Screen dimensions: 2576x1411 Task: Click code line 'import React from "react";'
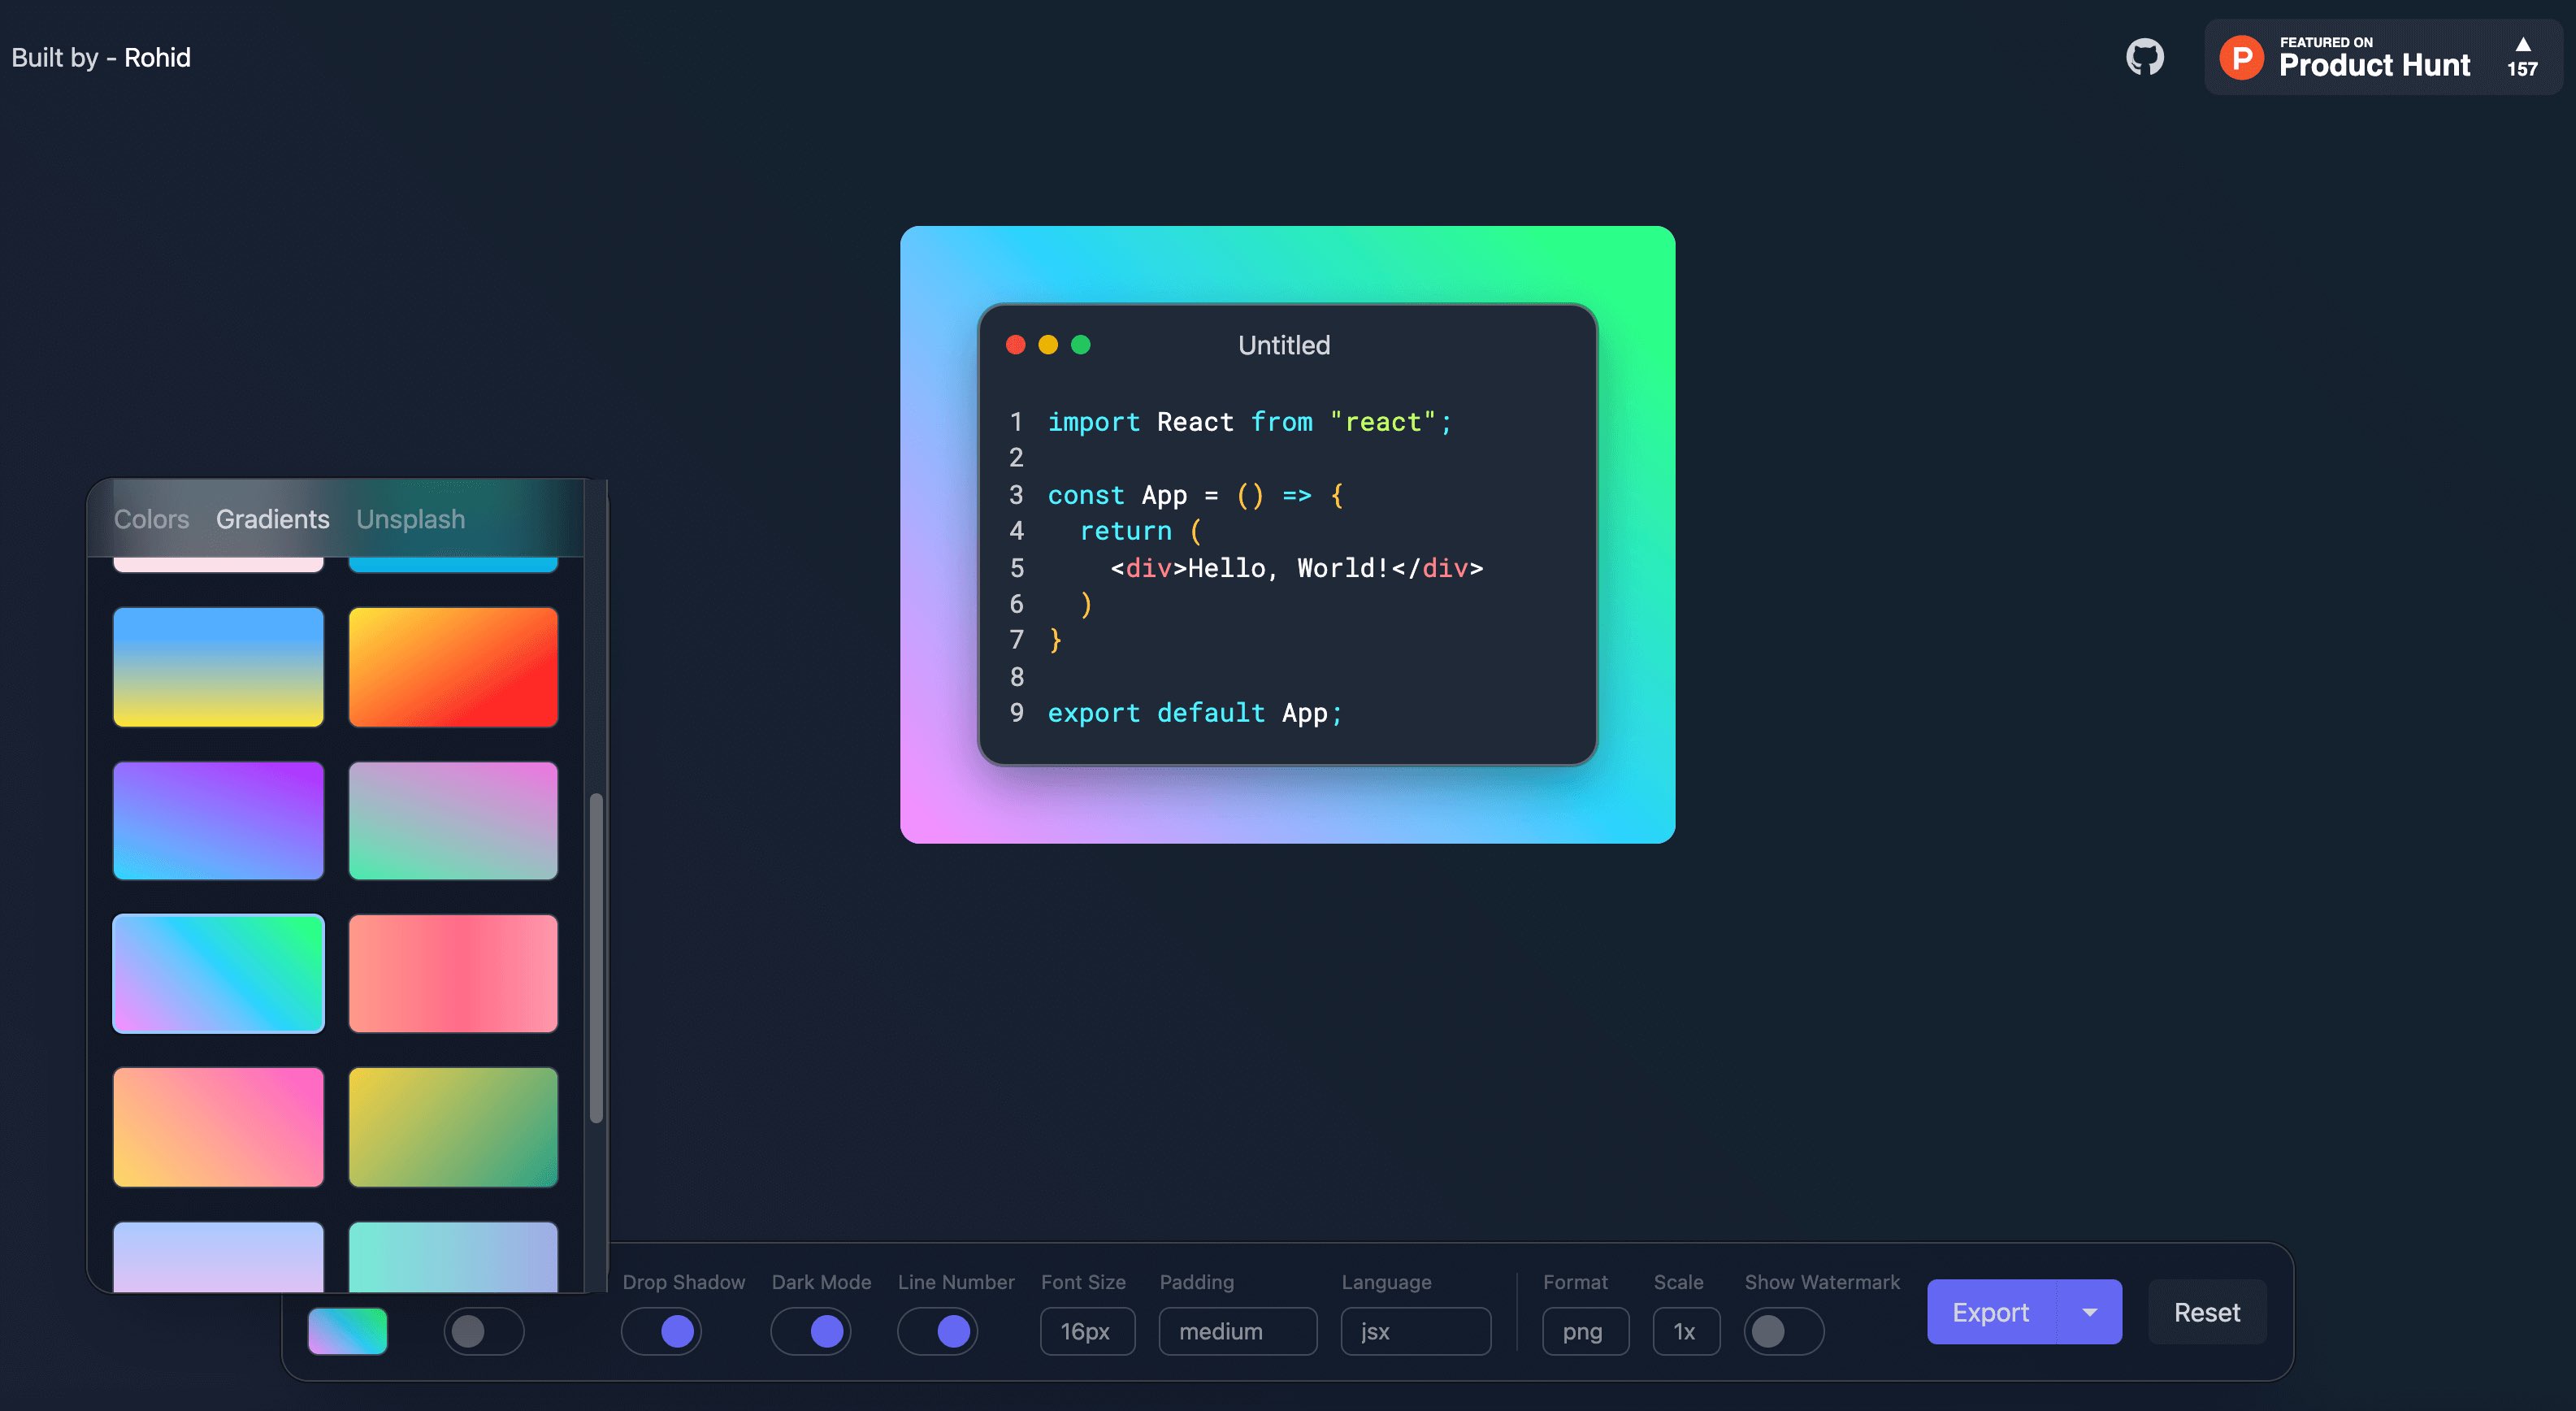click(x=1249, y=422)
